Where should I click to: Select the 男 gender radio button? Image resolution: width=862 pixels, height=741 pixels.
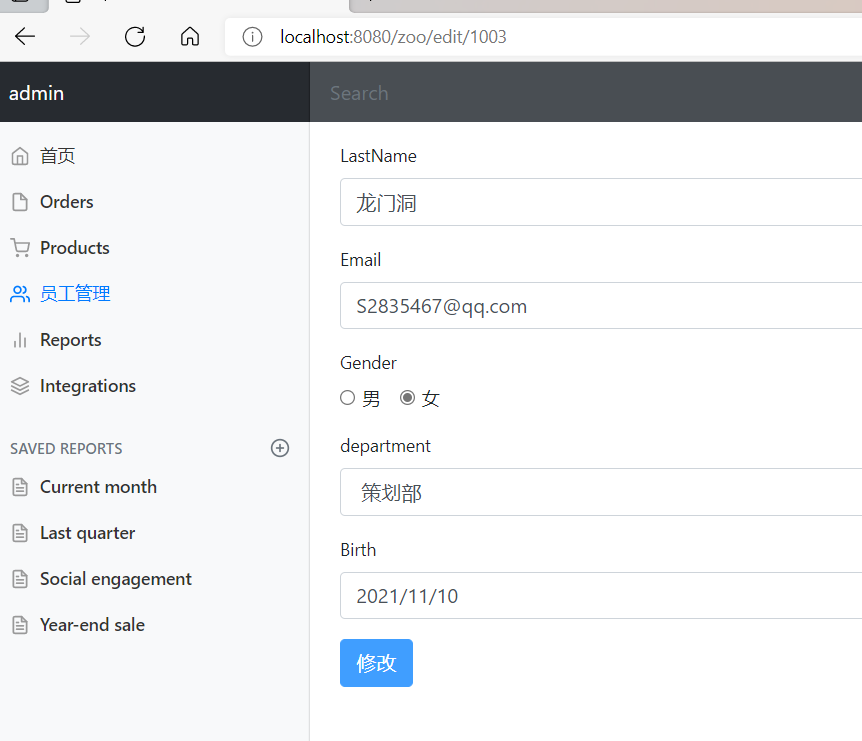click(348, 398)
